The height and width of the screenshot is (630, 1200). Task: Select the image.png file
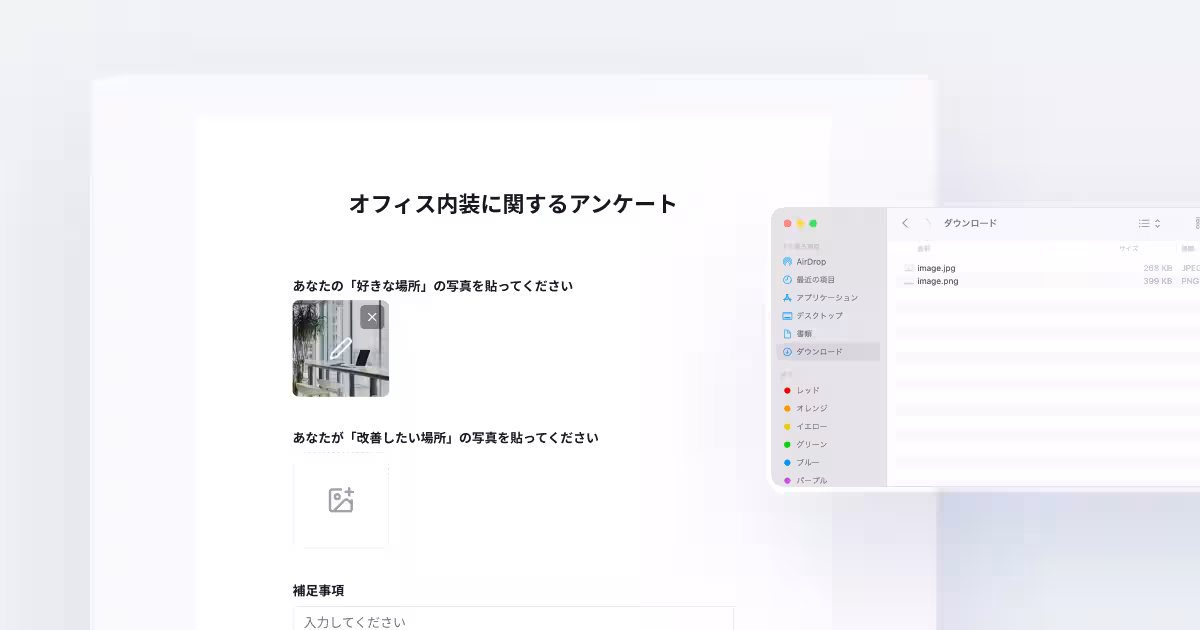[x=935, y=281]
